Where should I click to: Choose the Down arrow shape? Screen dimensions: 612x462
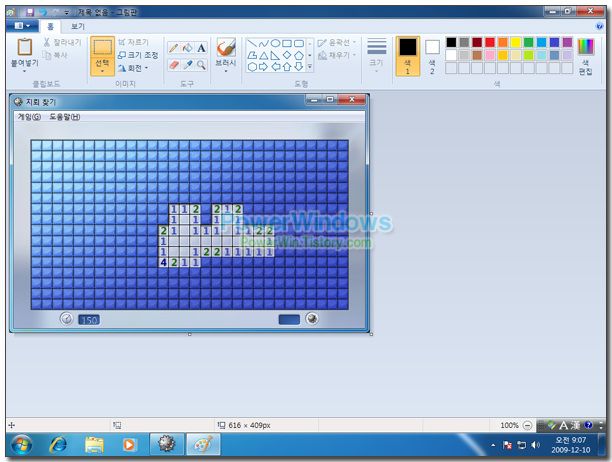tap(299, 67)
